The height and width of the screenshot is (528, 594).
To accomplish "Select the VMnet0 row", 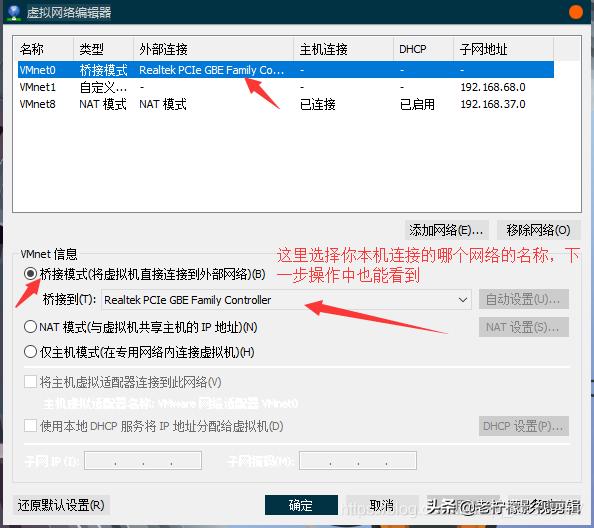I will pyautogui.click(x=286, y=70).
